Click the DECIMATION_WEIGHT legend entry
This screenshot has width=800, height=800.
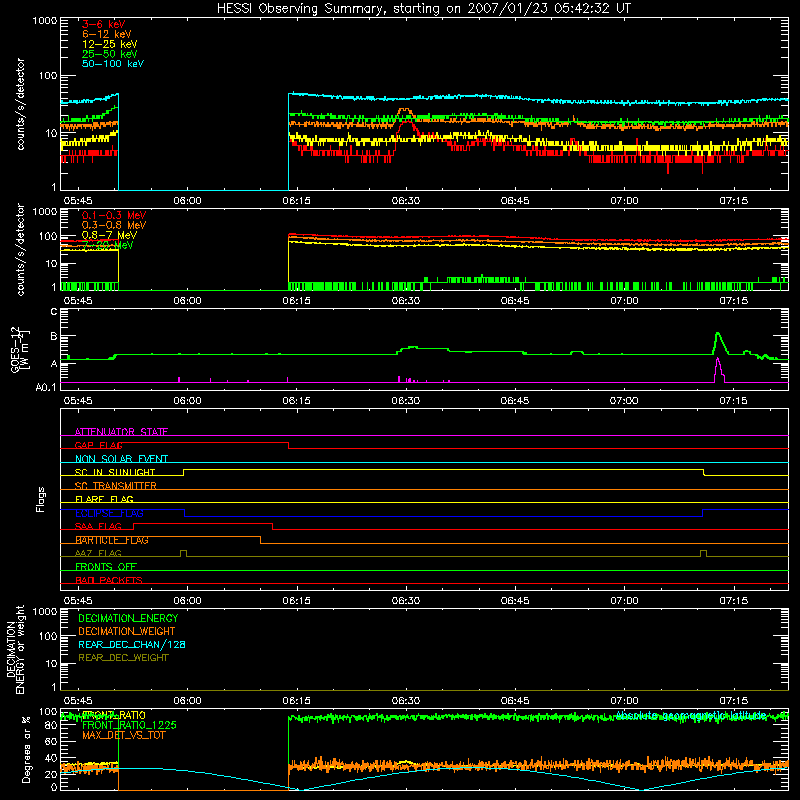127,631
